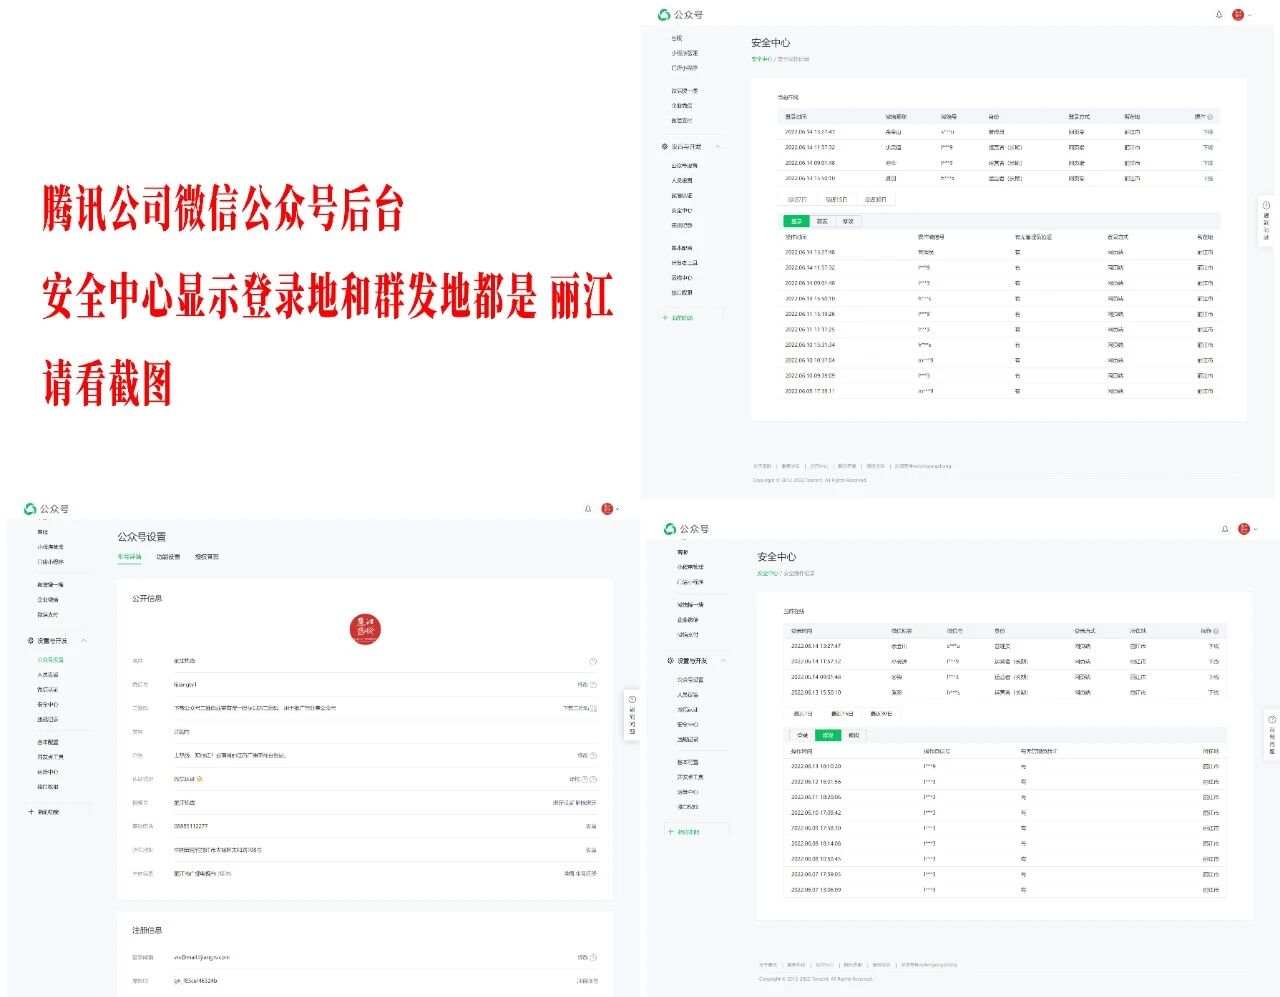Click 安全中心 breadcrumb link in 登录-tab screenshot
The image size is (1280, 997).
click(761, 59)
